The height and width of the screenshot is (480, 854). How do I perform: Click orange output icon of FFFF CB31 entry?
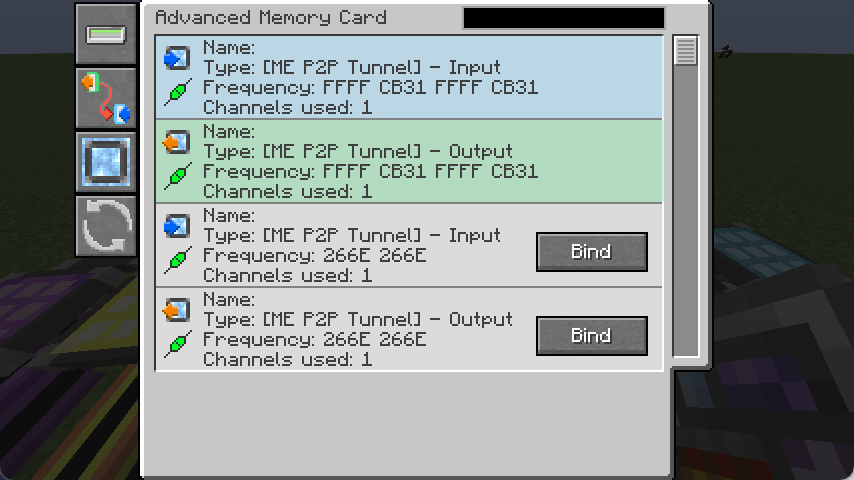(x=177, y=142)
